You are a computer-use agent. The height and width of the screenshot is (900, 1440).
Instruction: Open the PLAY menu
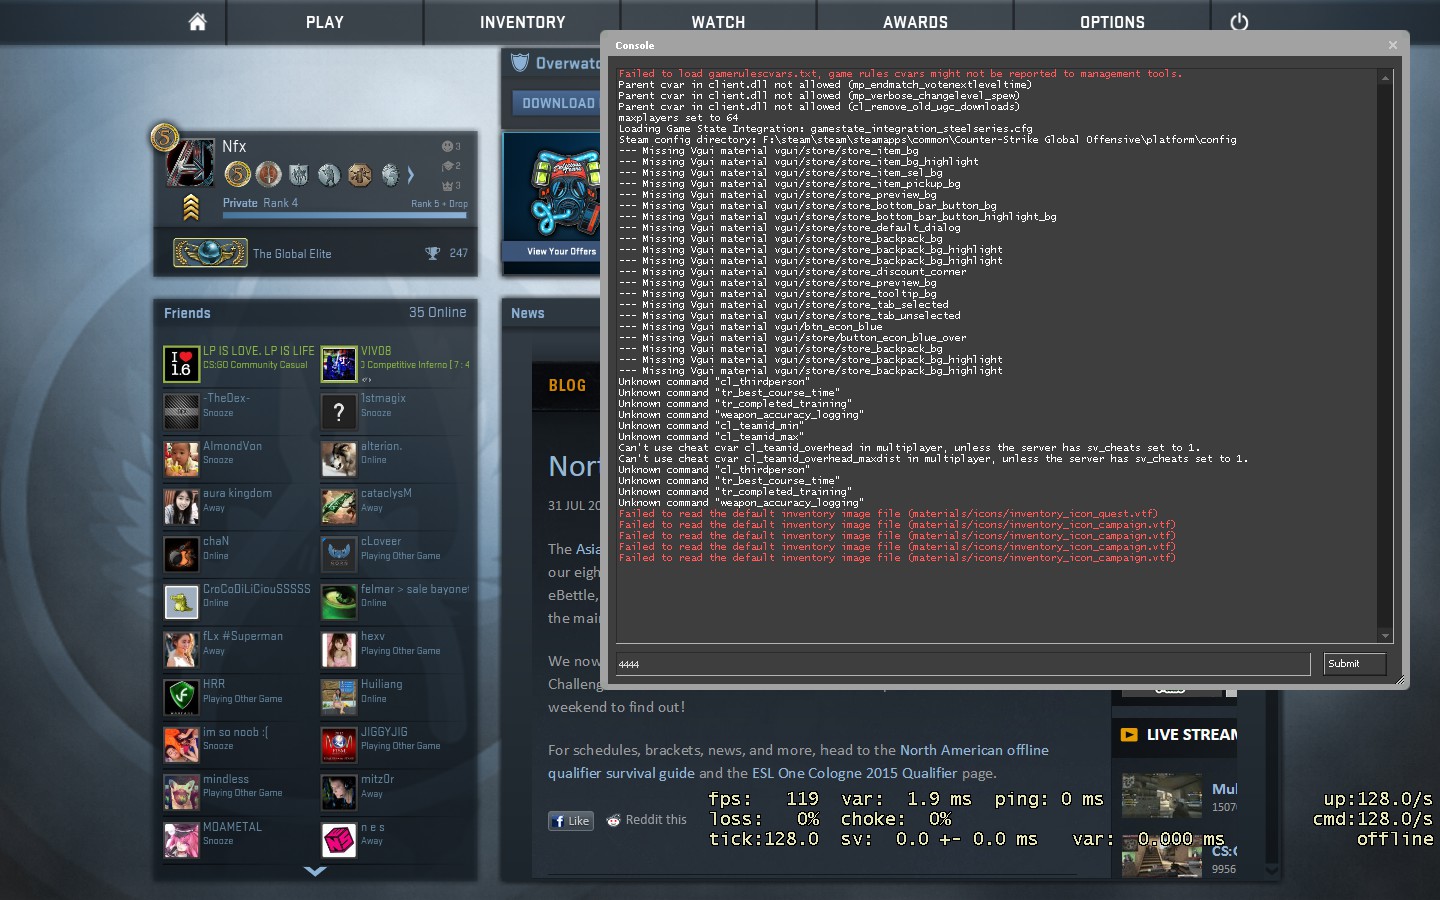pyautogui.click(x=325, y=22)
